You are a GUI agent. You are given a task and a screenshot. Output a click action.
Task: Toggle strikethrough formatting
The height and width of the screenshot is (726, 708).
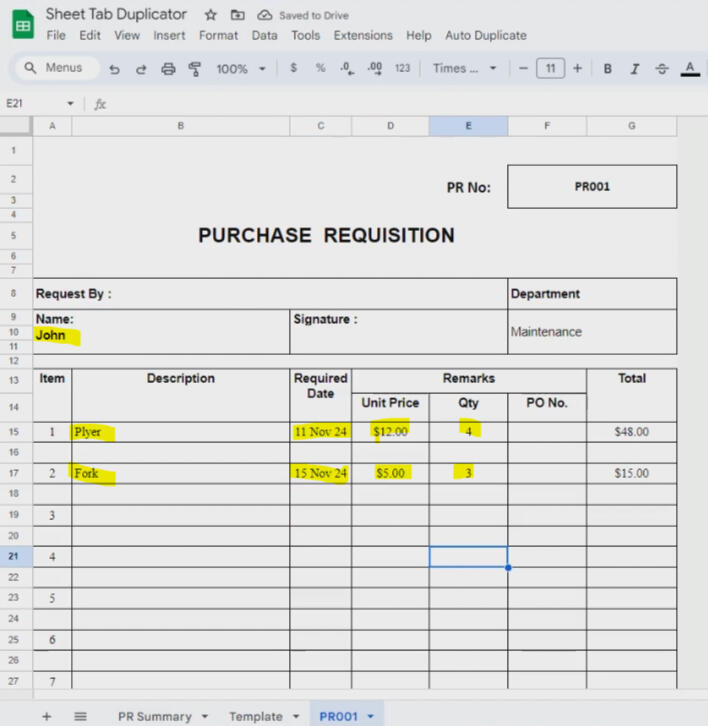coord(662,69)
